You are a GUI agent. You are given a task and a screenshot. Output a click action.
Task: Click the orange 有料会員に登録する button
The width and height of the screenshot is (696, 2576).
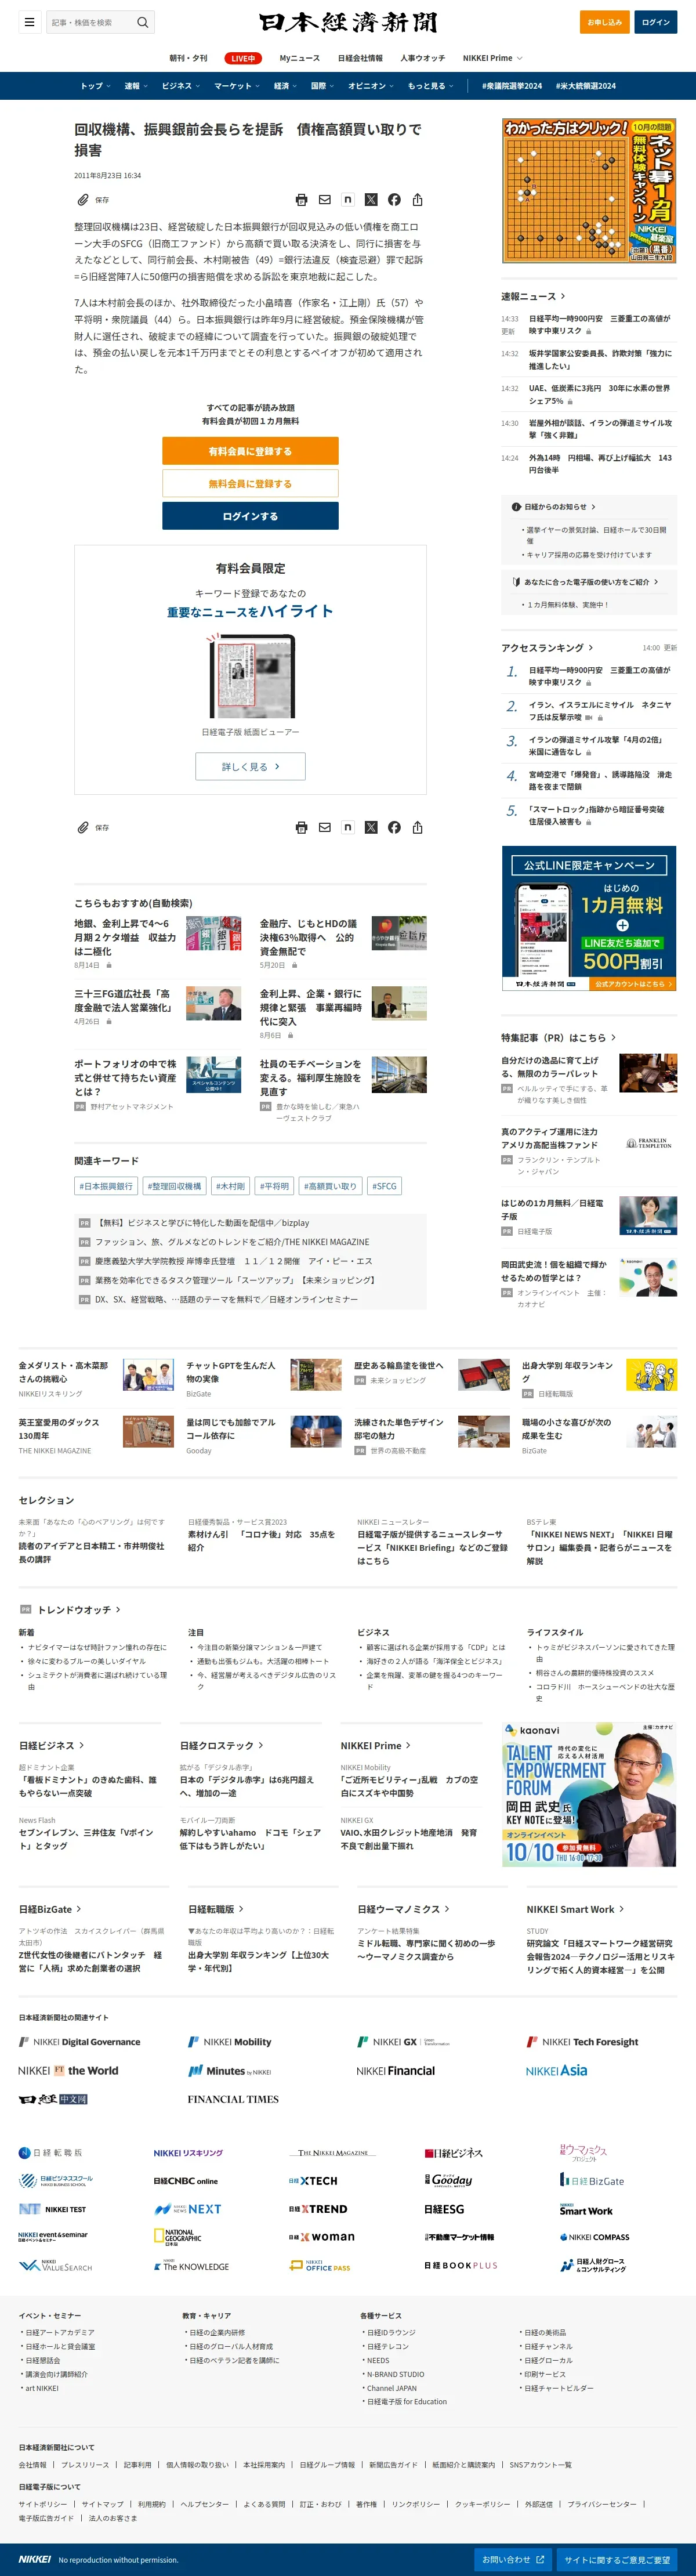(250, 451)
